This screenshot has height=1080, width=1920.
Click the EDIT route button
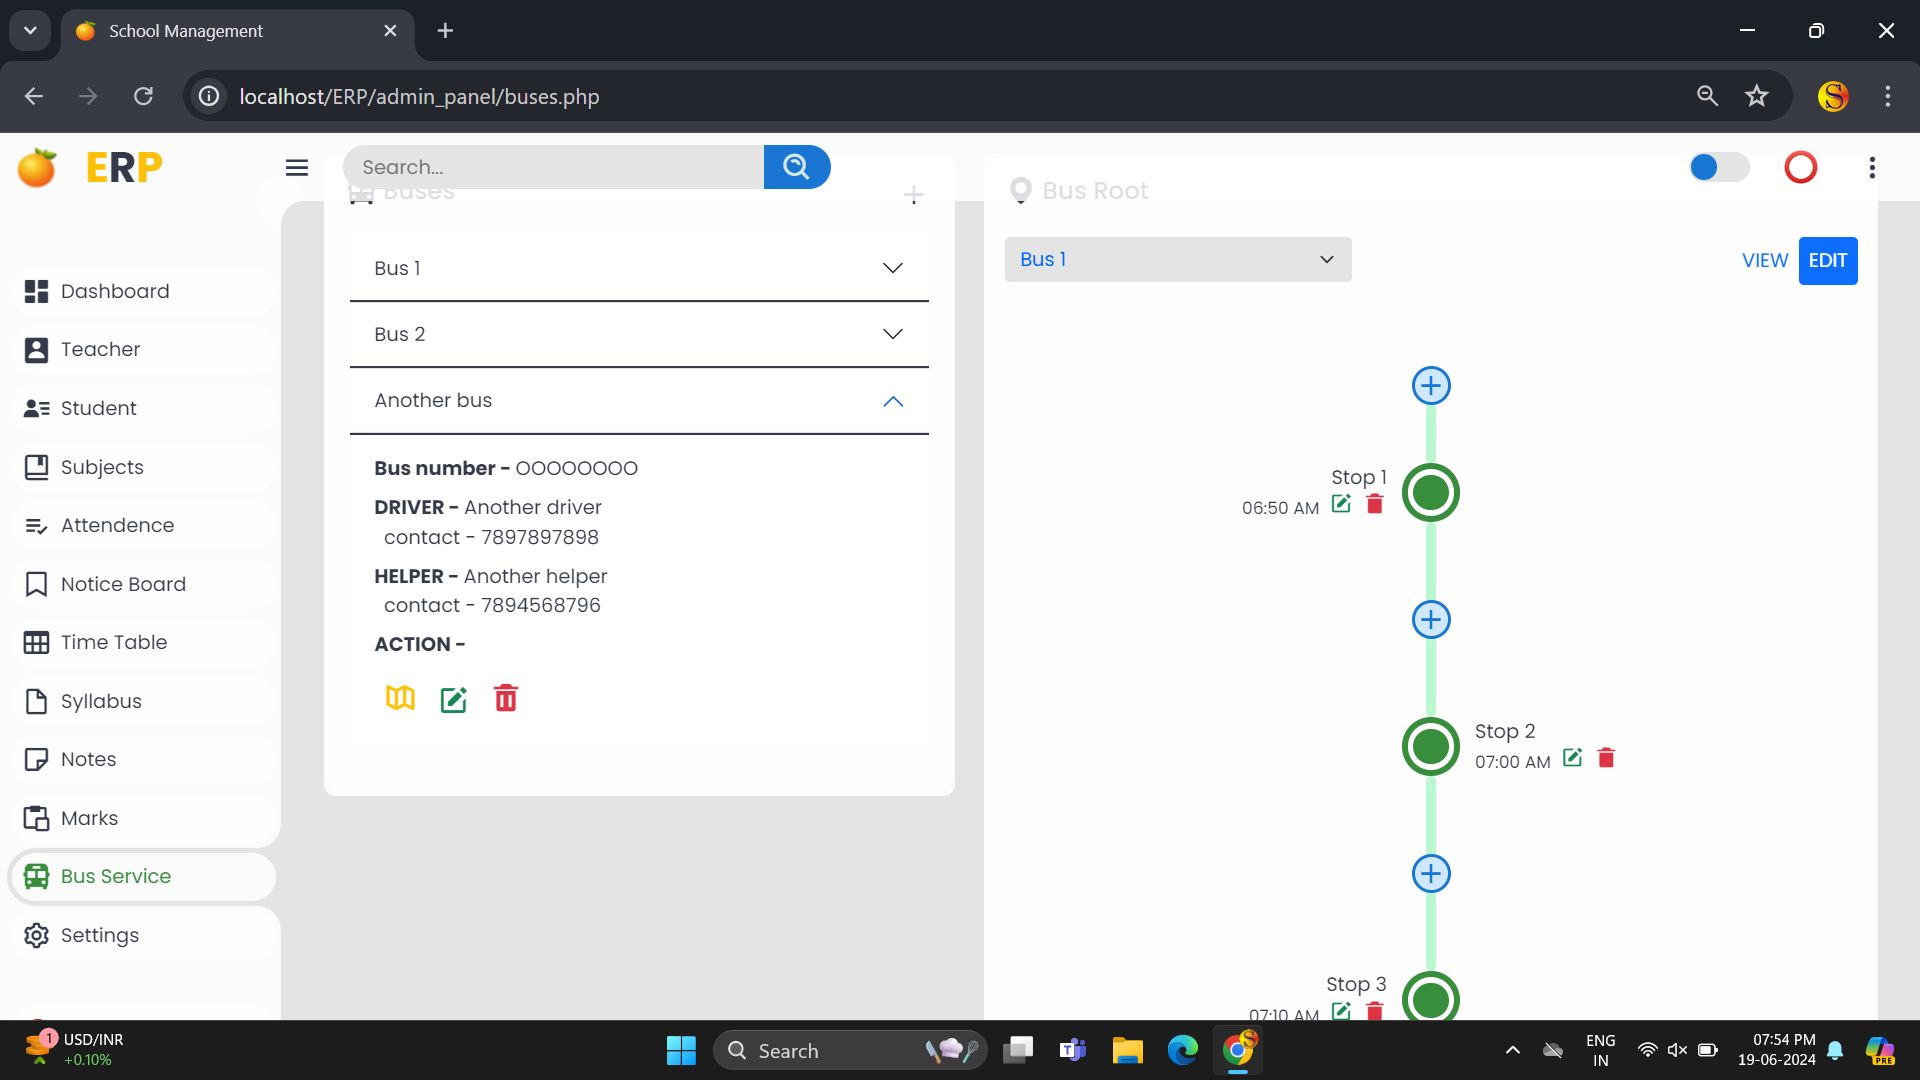(1827, 261)
